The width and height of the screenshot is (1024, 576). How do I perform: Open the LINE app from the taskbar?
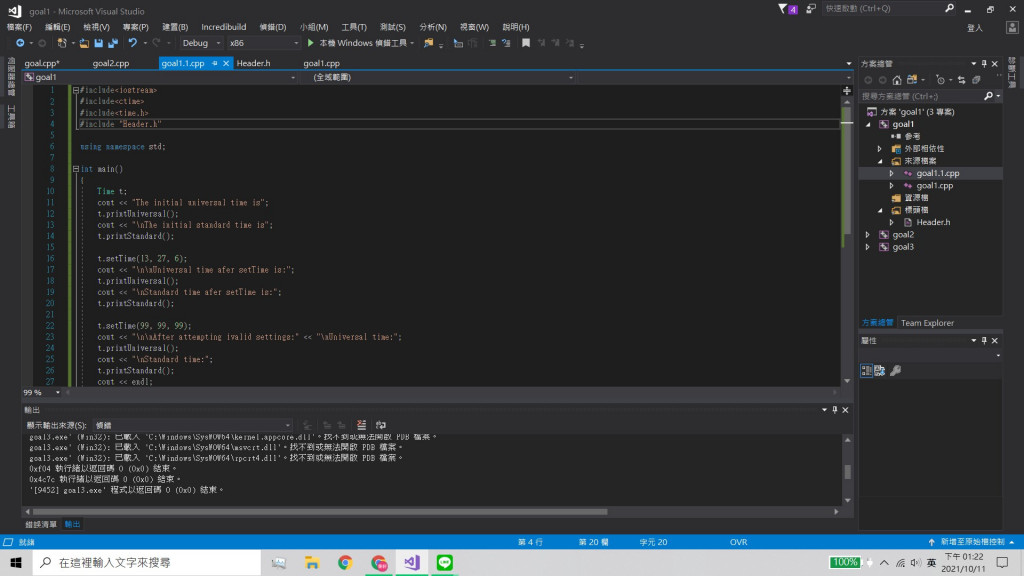click(x=445, y=562)
